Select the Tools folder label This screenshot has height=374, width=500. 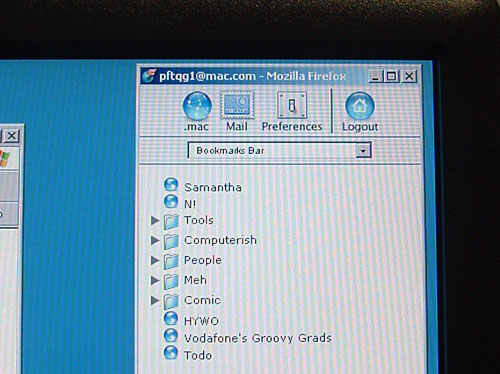point(199,220)
